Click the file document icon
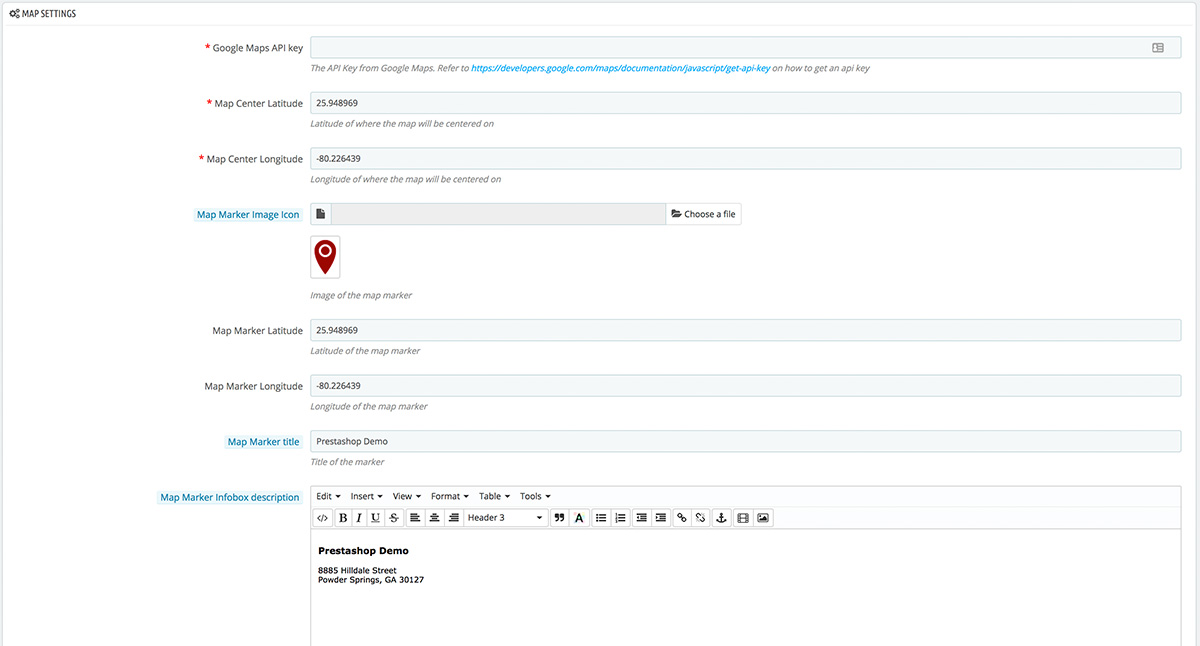The height and width of the screenshot is (646, 1200). [x=321, y=214]
